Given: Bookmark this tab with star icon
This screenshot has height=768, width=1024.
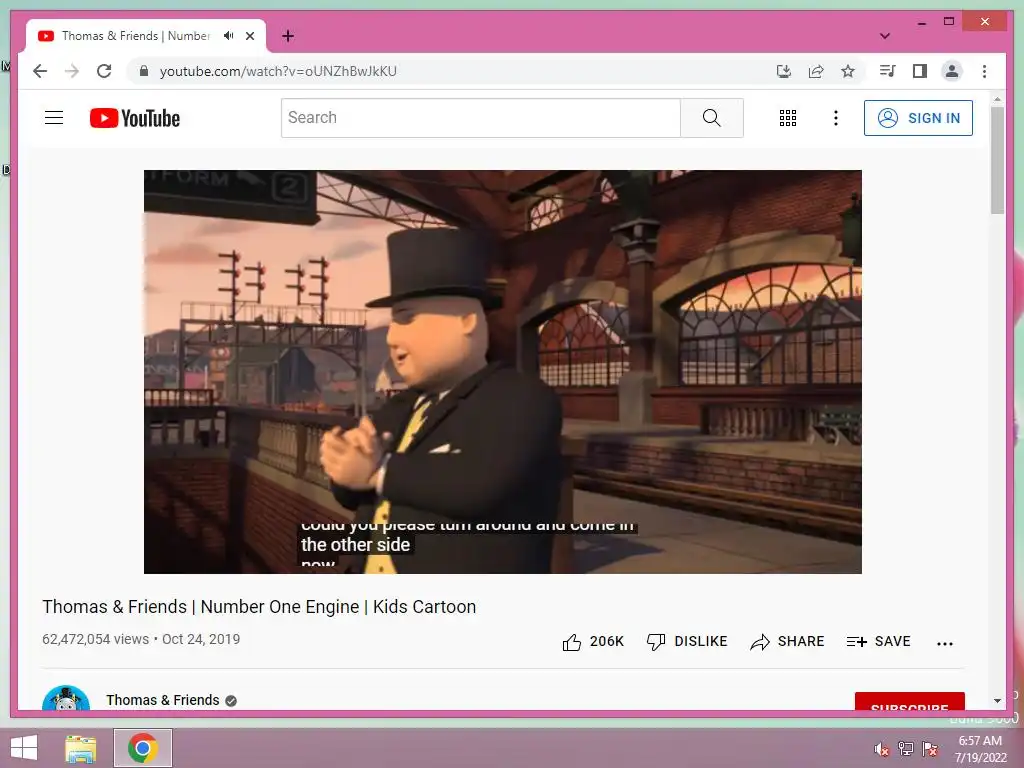Looking at the screenshot, I should tap(848, 71).
